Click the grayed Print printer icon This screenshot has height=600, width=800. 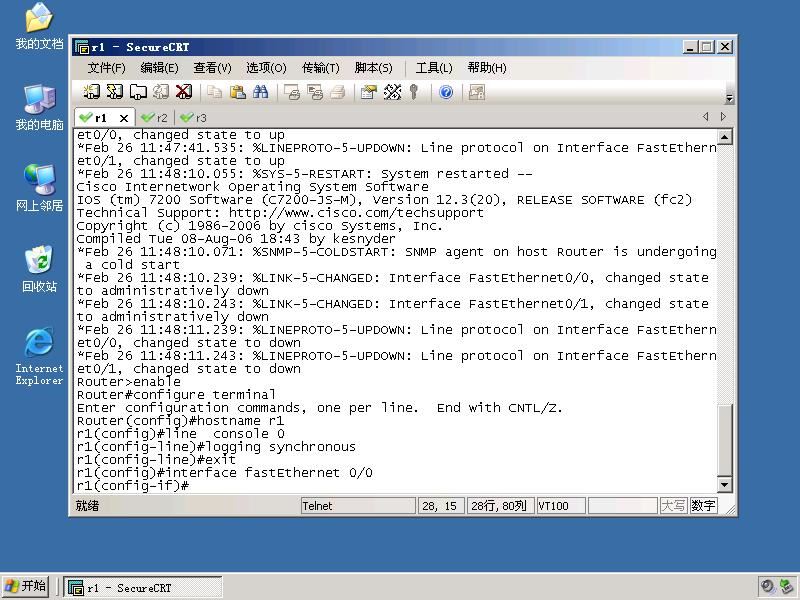pos(337,92)
